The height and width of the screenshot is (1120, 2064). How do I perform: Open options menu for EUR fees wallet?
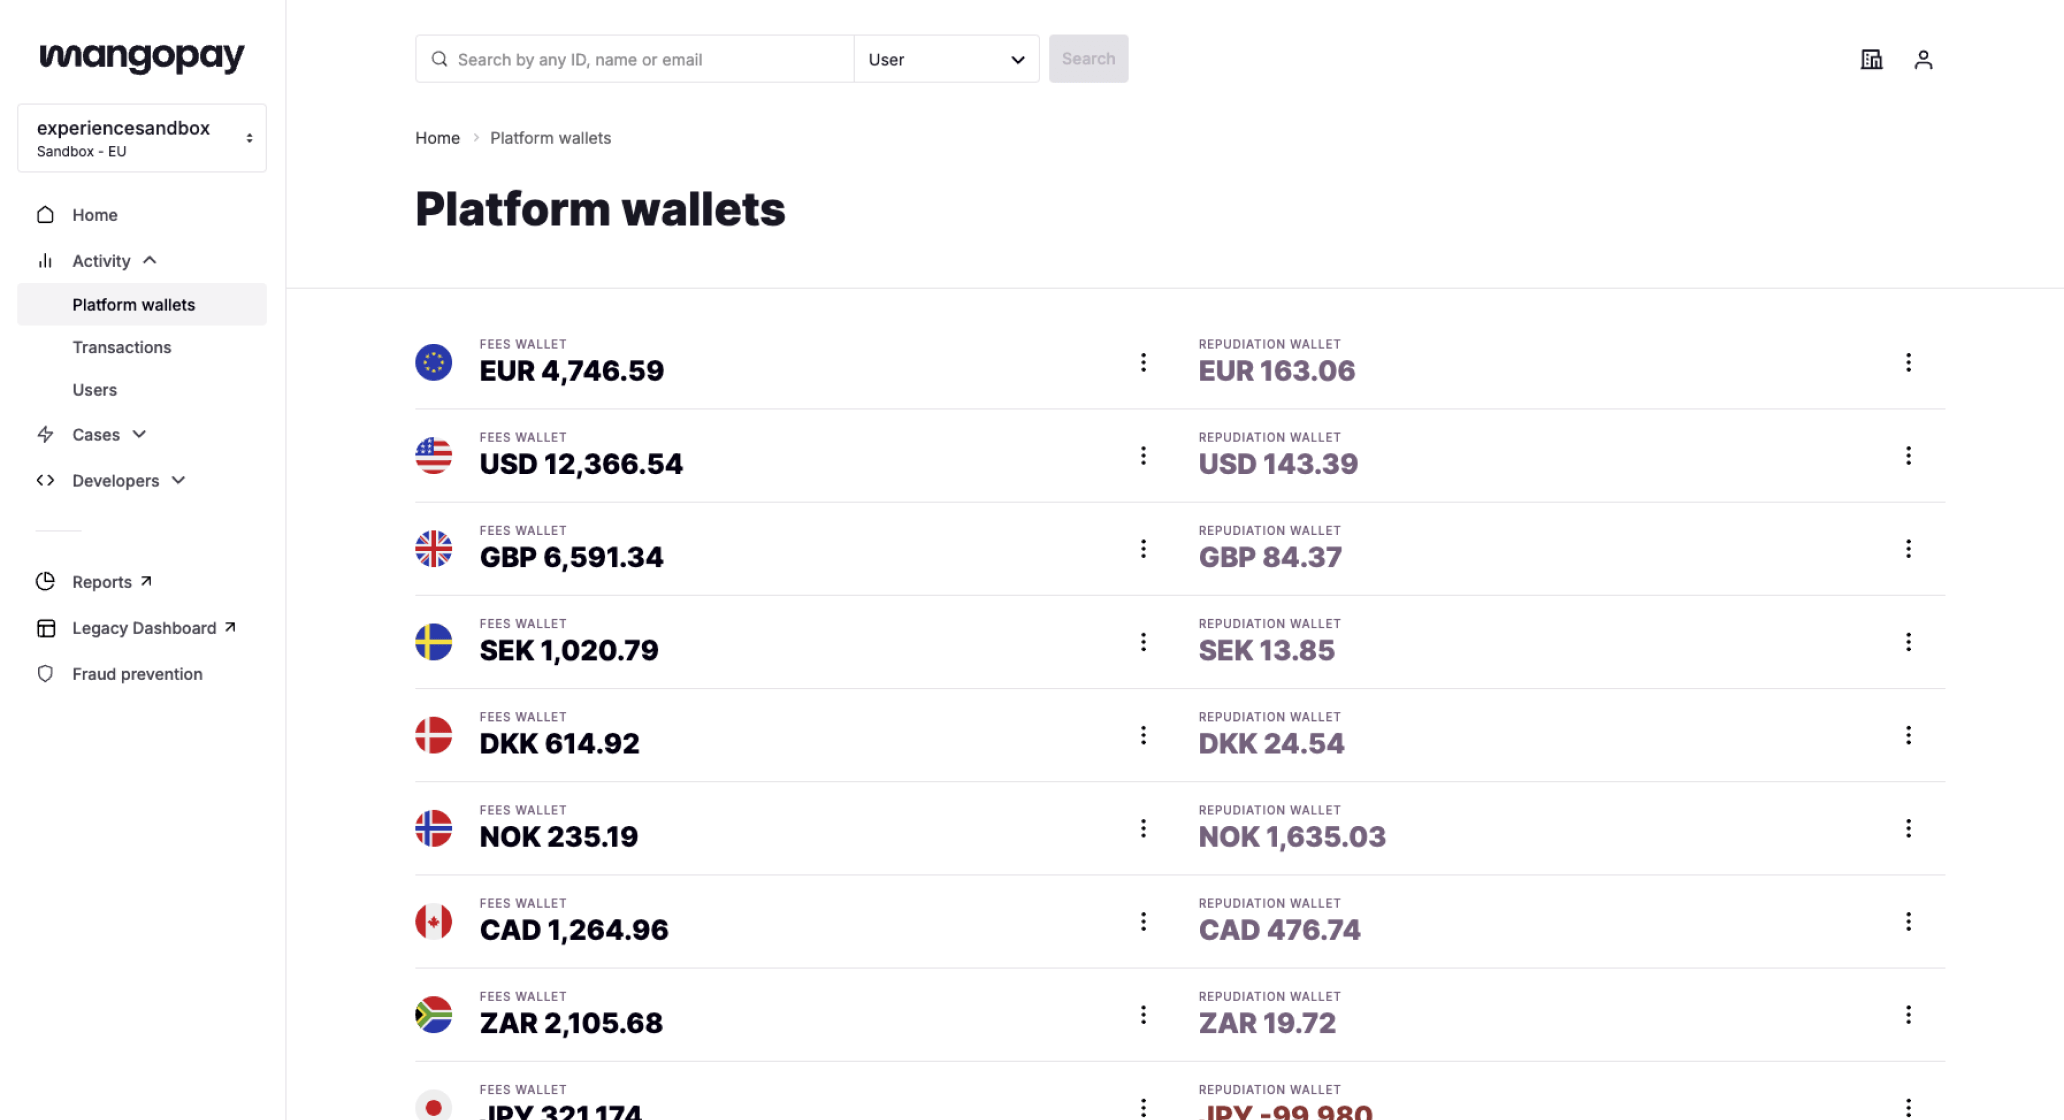(1143, 362)
